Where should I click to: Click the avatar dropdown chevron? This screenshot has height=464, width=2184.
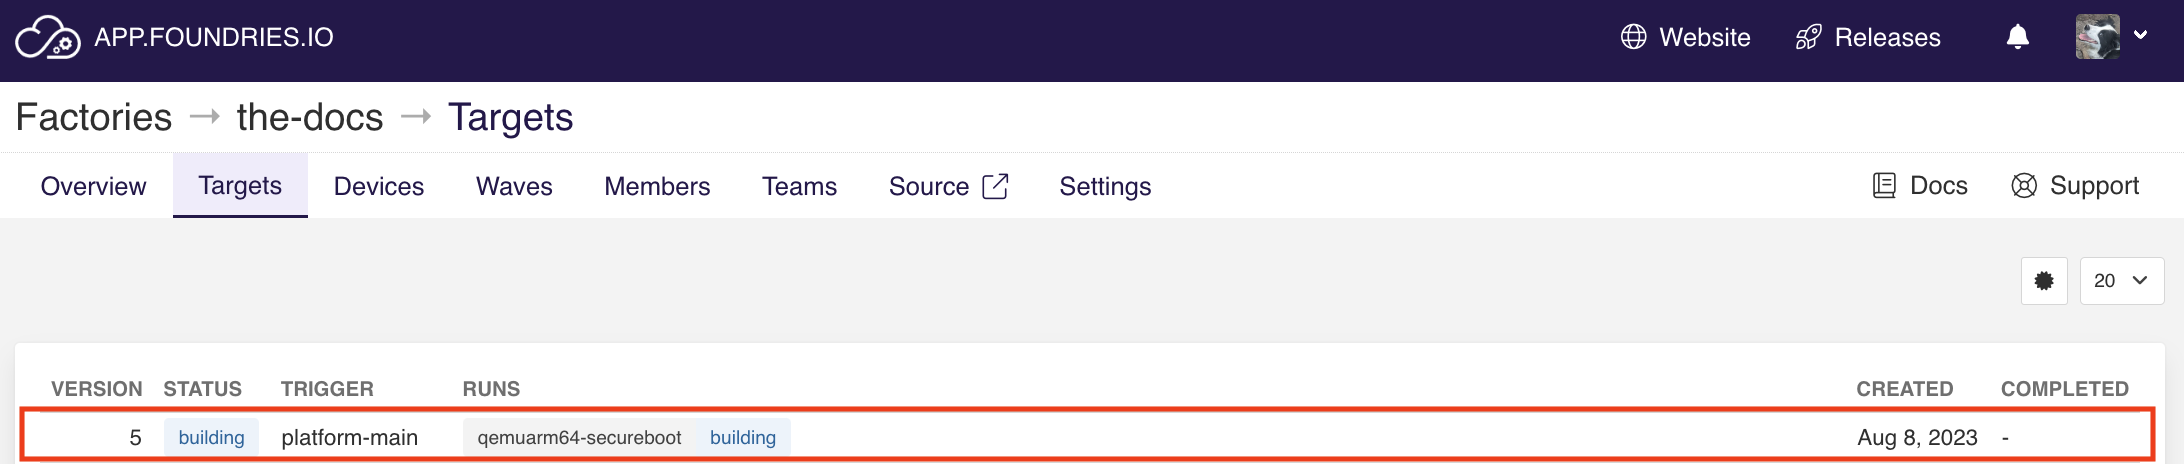click(2141, 35)
